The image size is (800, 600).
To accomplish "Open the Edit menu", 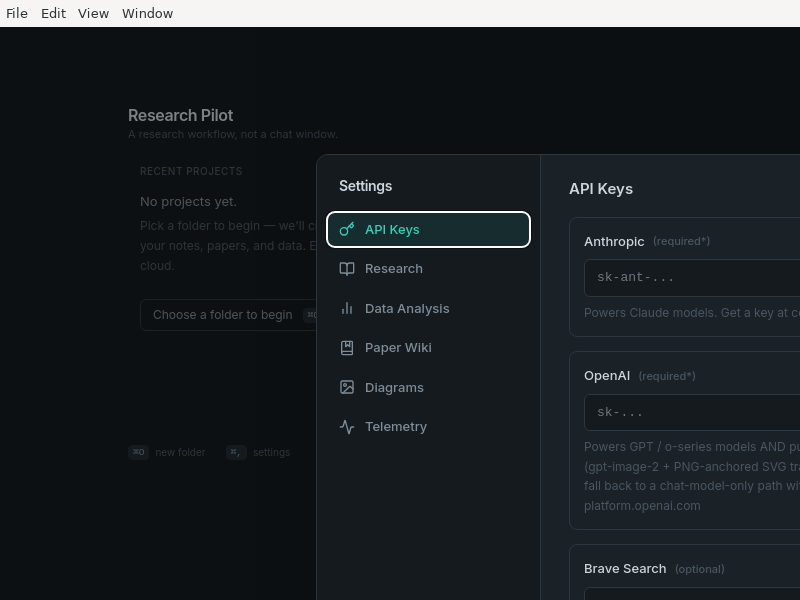I will [x=54, y=13].
